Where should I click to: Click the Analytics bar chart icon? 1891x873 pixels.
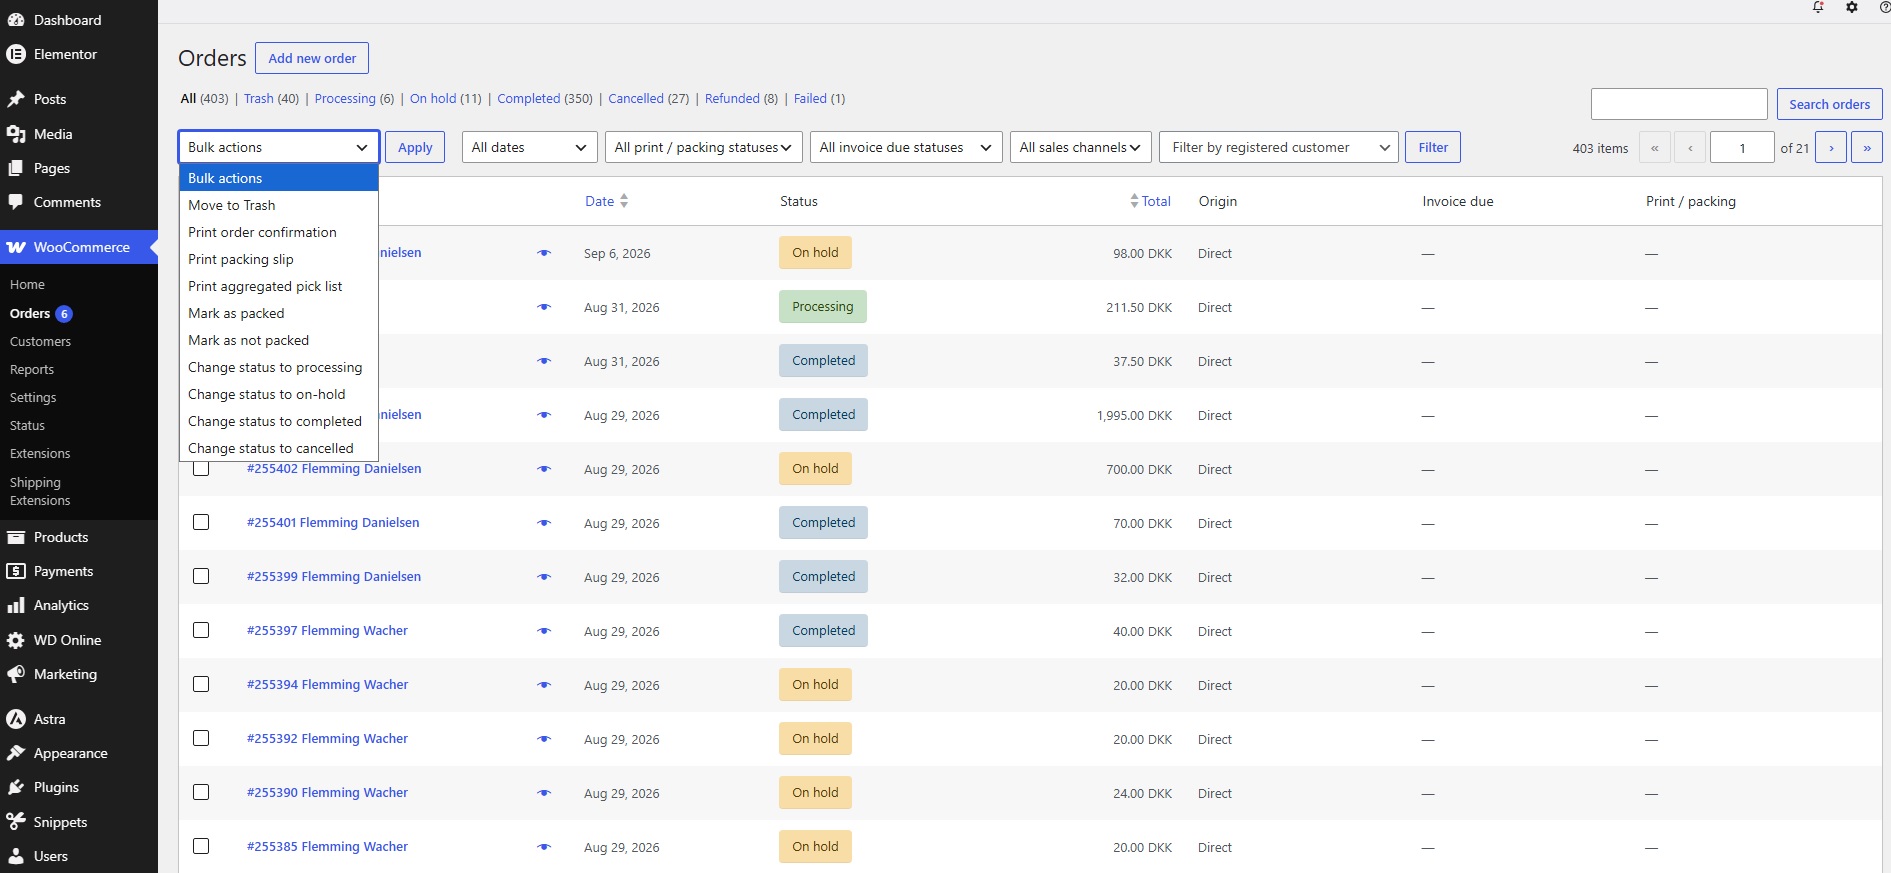[16, 605]
